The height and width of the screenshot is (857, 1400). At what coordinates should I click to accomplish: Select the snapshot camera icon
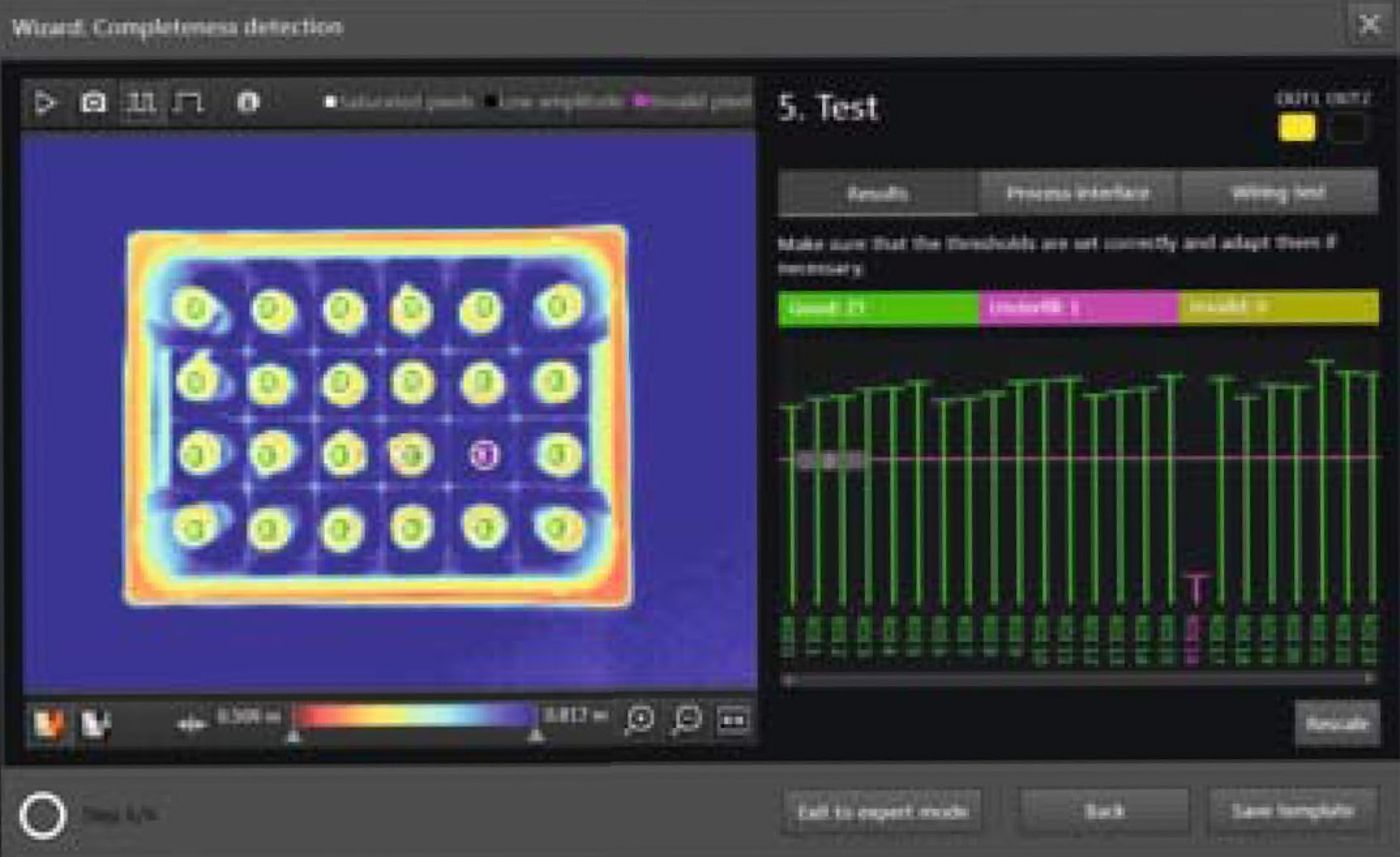pos(92,104)
